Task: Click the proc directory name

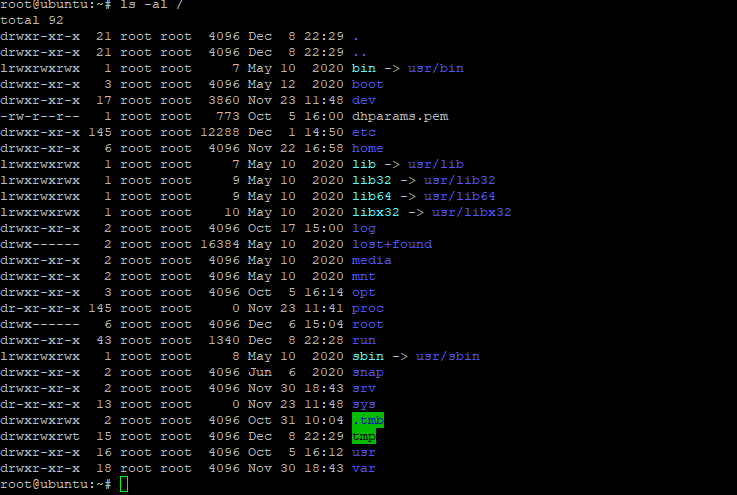Action: click(368, 308)
